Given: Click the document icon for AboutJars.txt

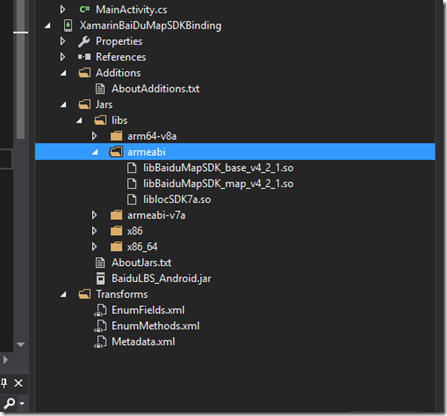Looking at the screenshot, I should pyautogui.click(x=100, y=263).
